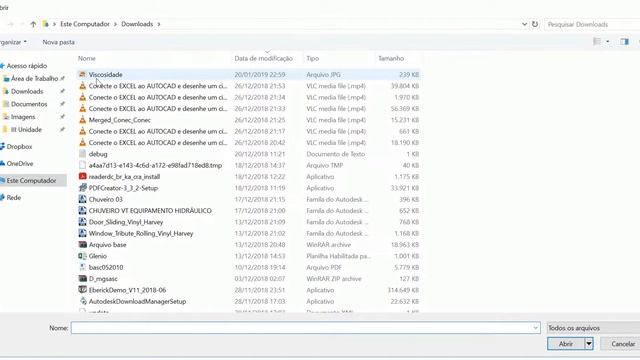Select Door_Sliding_Vinyl_Harvey family icon
This screenshot has height=360, width=640.
pyautogui.click(x=82, y=222)
